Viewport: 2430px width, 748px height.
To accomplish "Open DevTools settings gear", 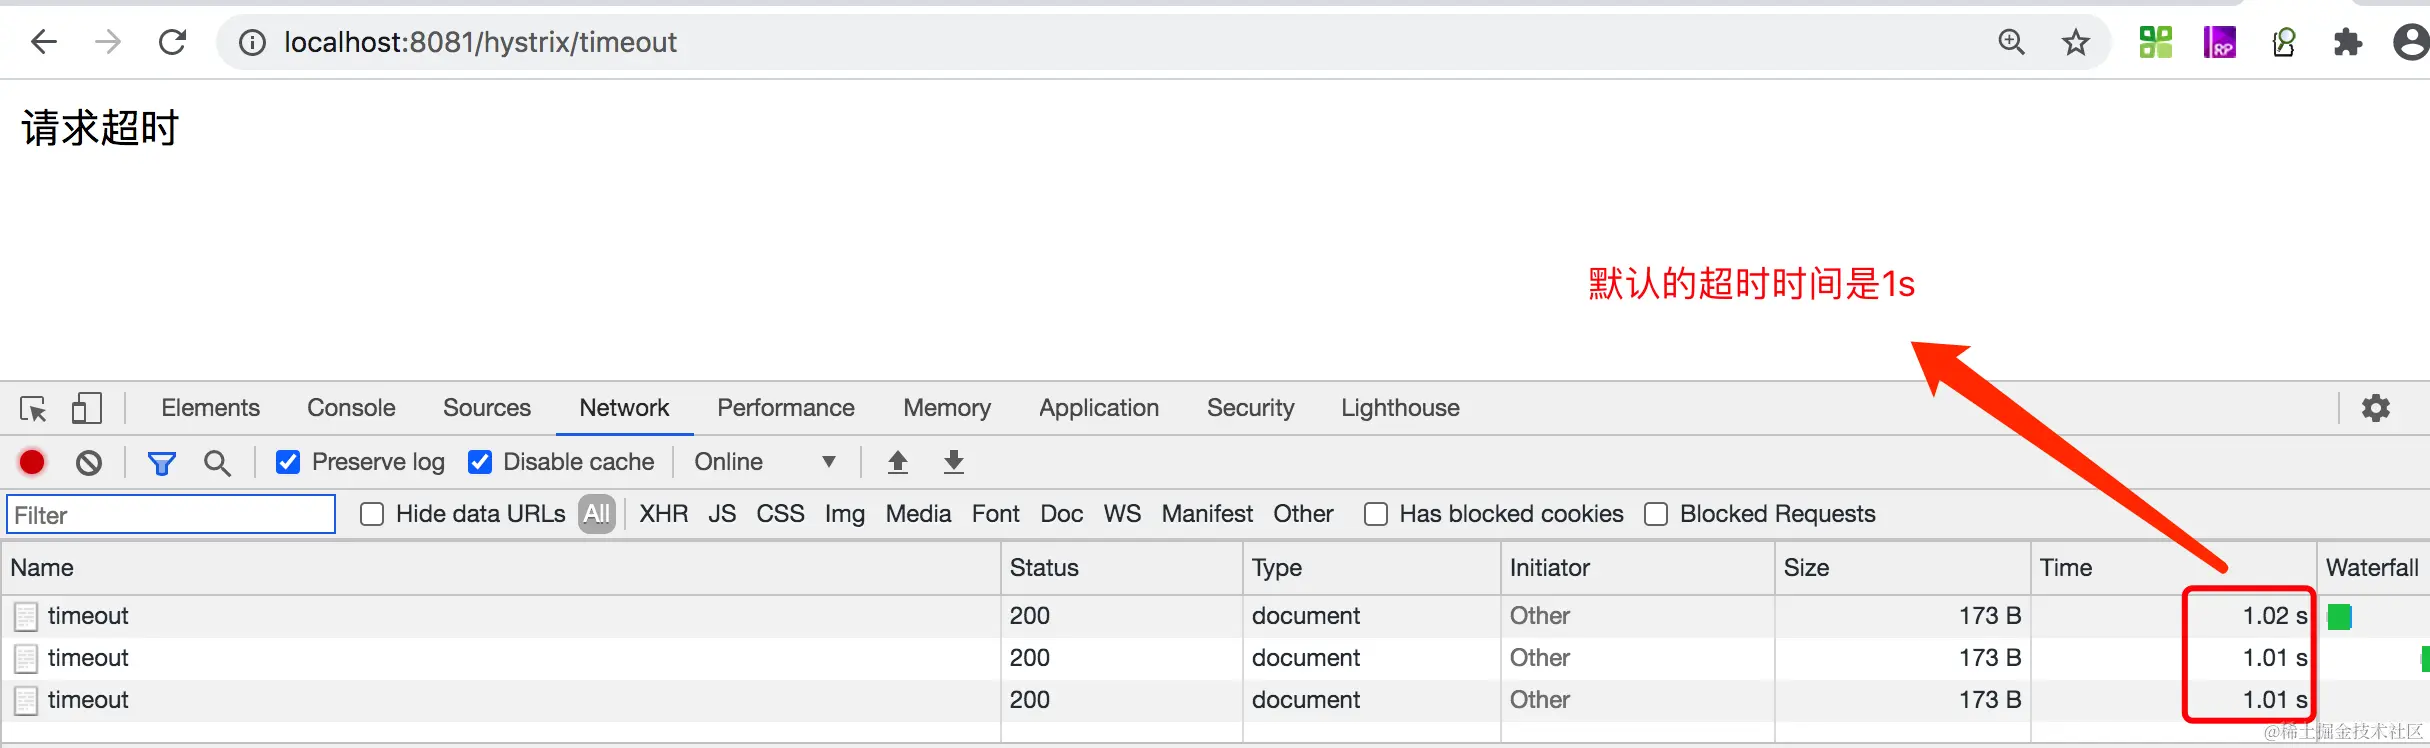I will 2375,408.
